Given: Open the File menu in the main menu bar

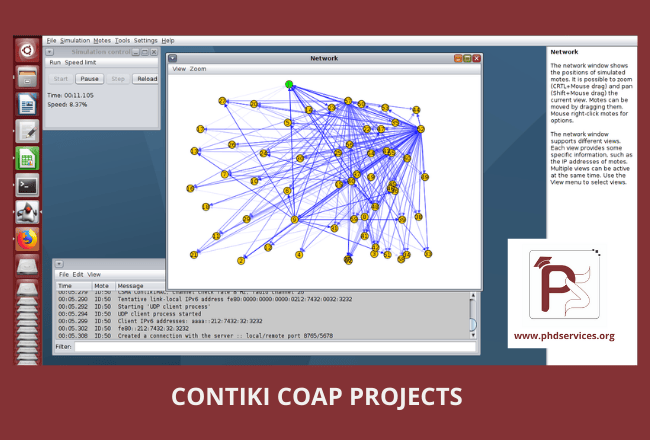Looking at the screenshot, I should point(51,41).
